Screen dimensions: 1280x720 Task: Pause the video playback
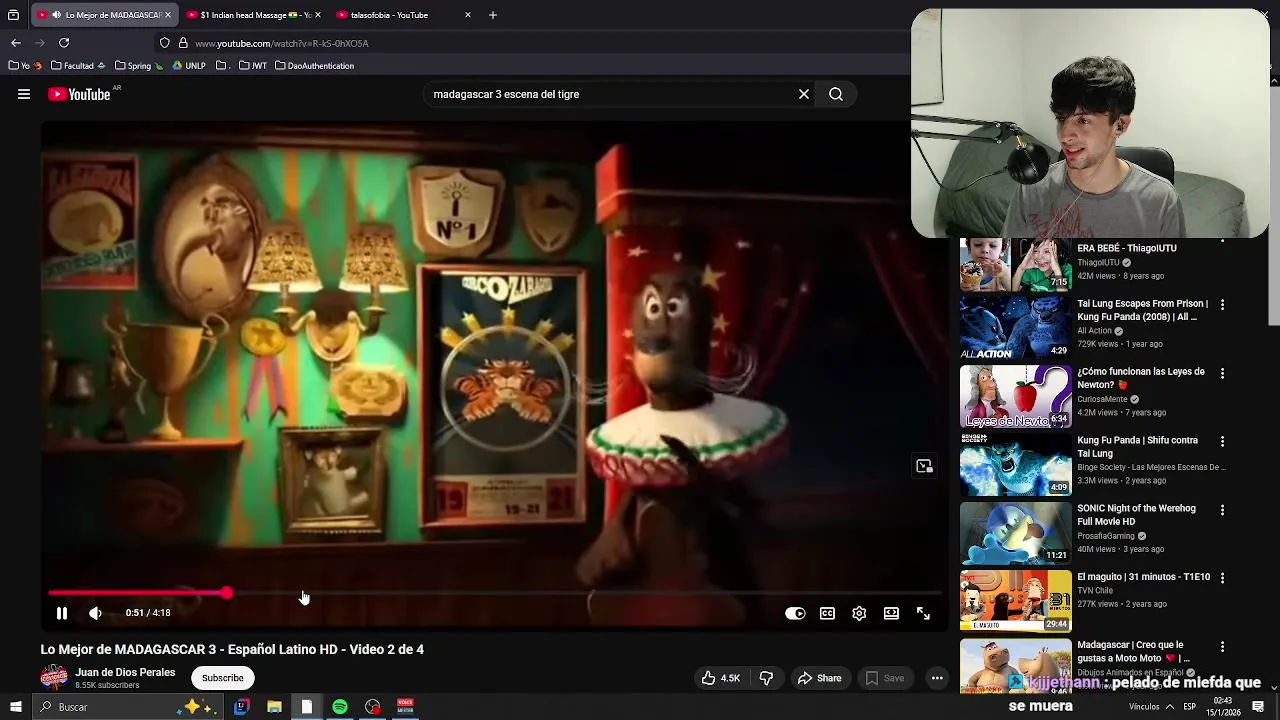[61, 613]
